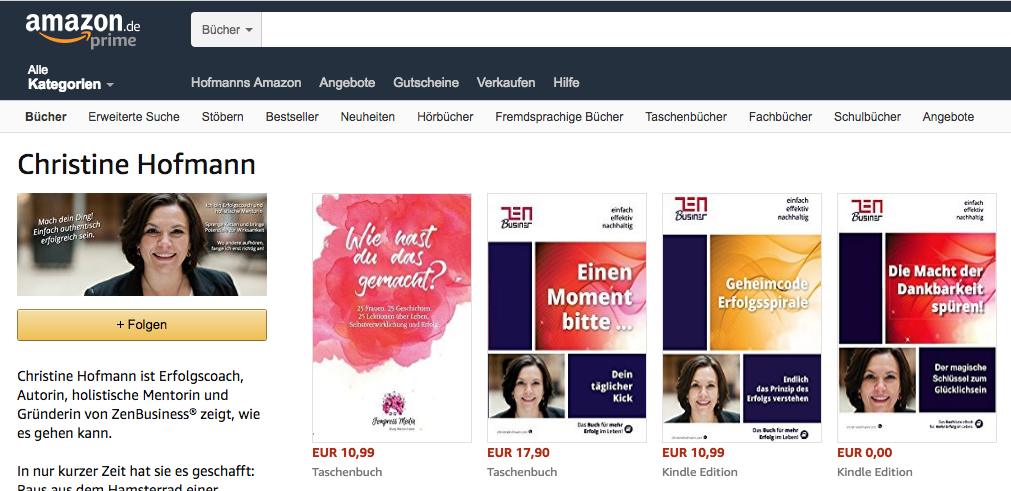Screen dimensions: 1011x491
Task: Open the Hilfe page
Action: (566, 82)
